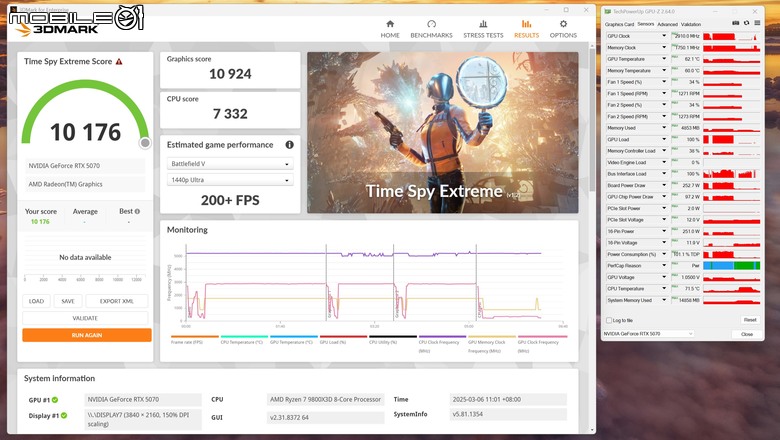Toggle the Log to file checkbox in GPU-Z
780x440 pixels.
pyautogui.click(x=609, y=320)
